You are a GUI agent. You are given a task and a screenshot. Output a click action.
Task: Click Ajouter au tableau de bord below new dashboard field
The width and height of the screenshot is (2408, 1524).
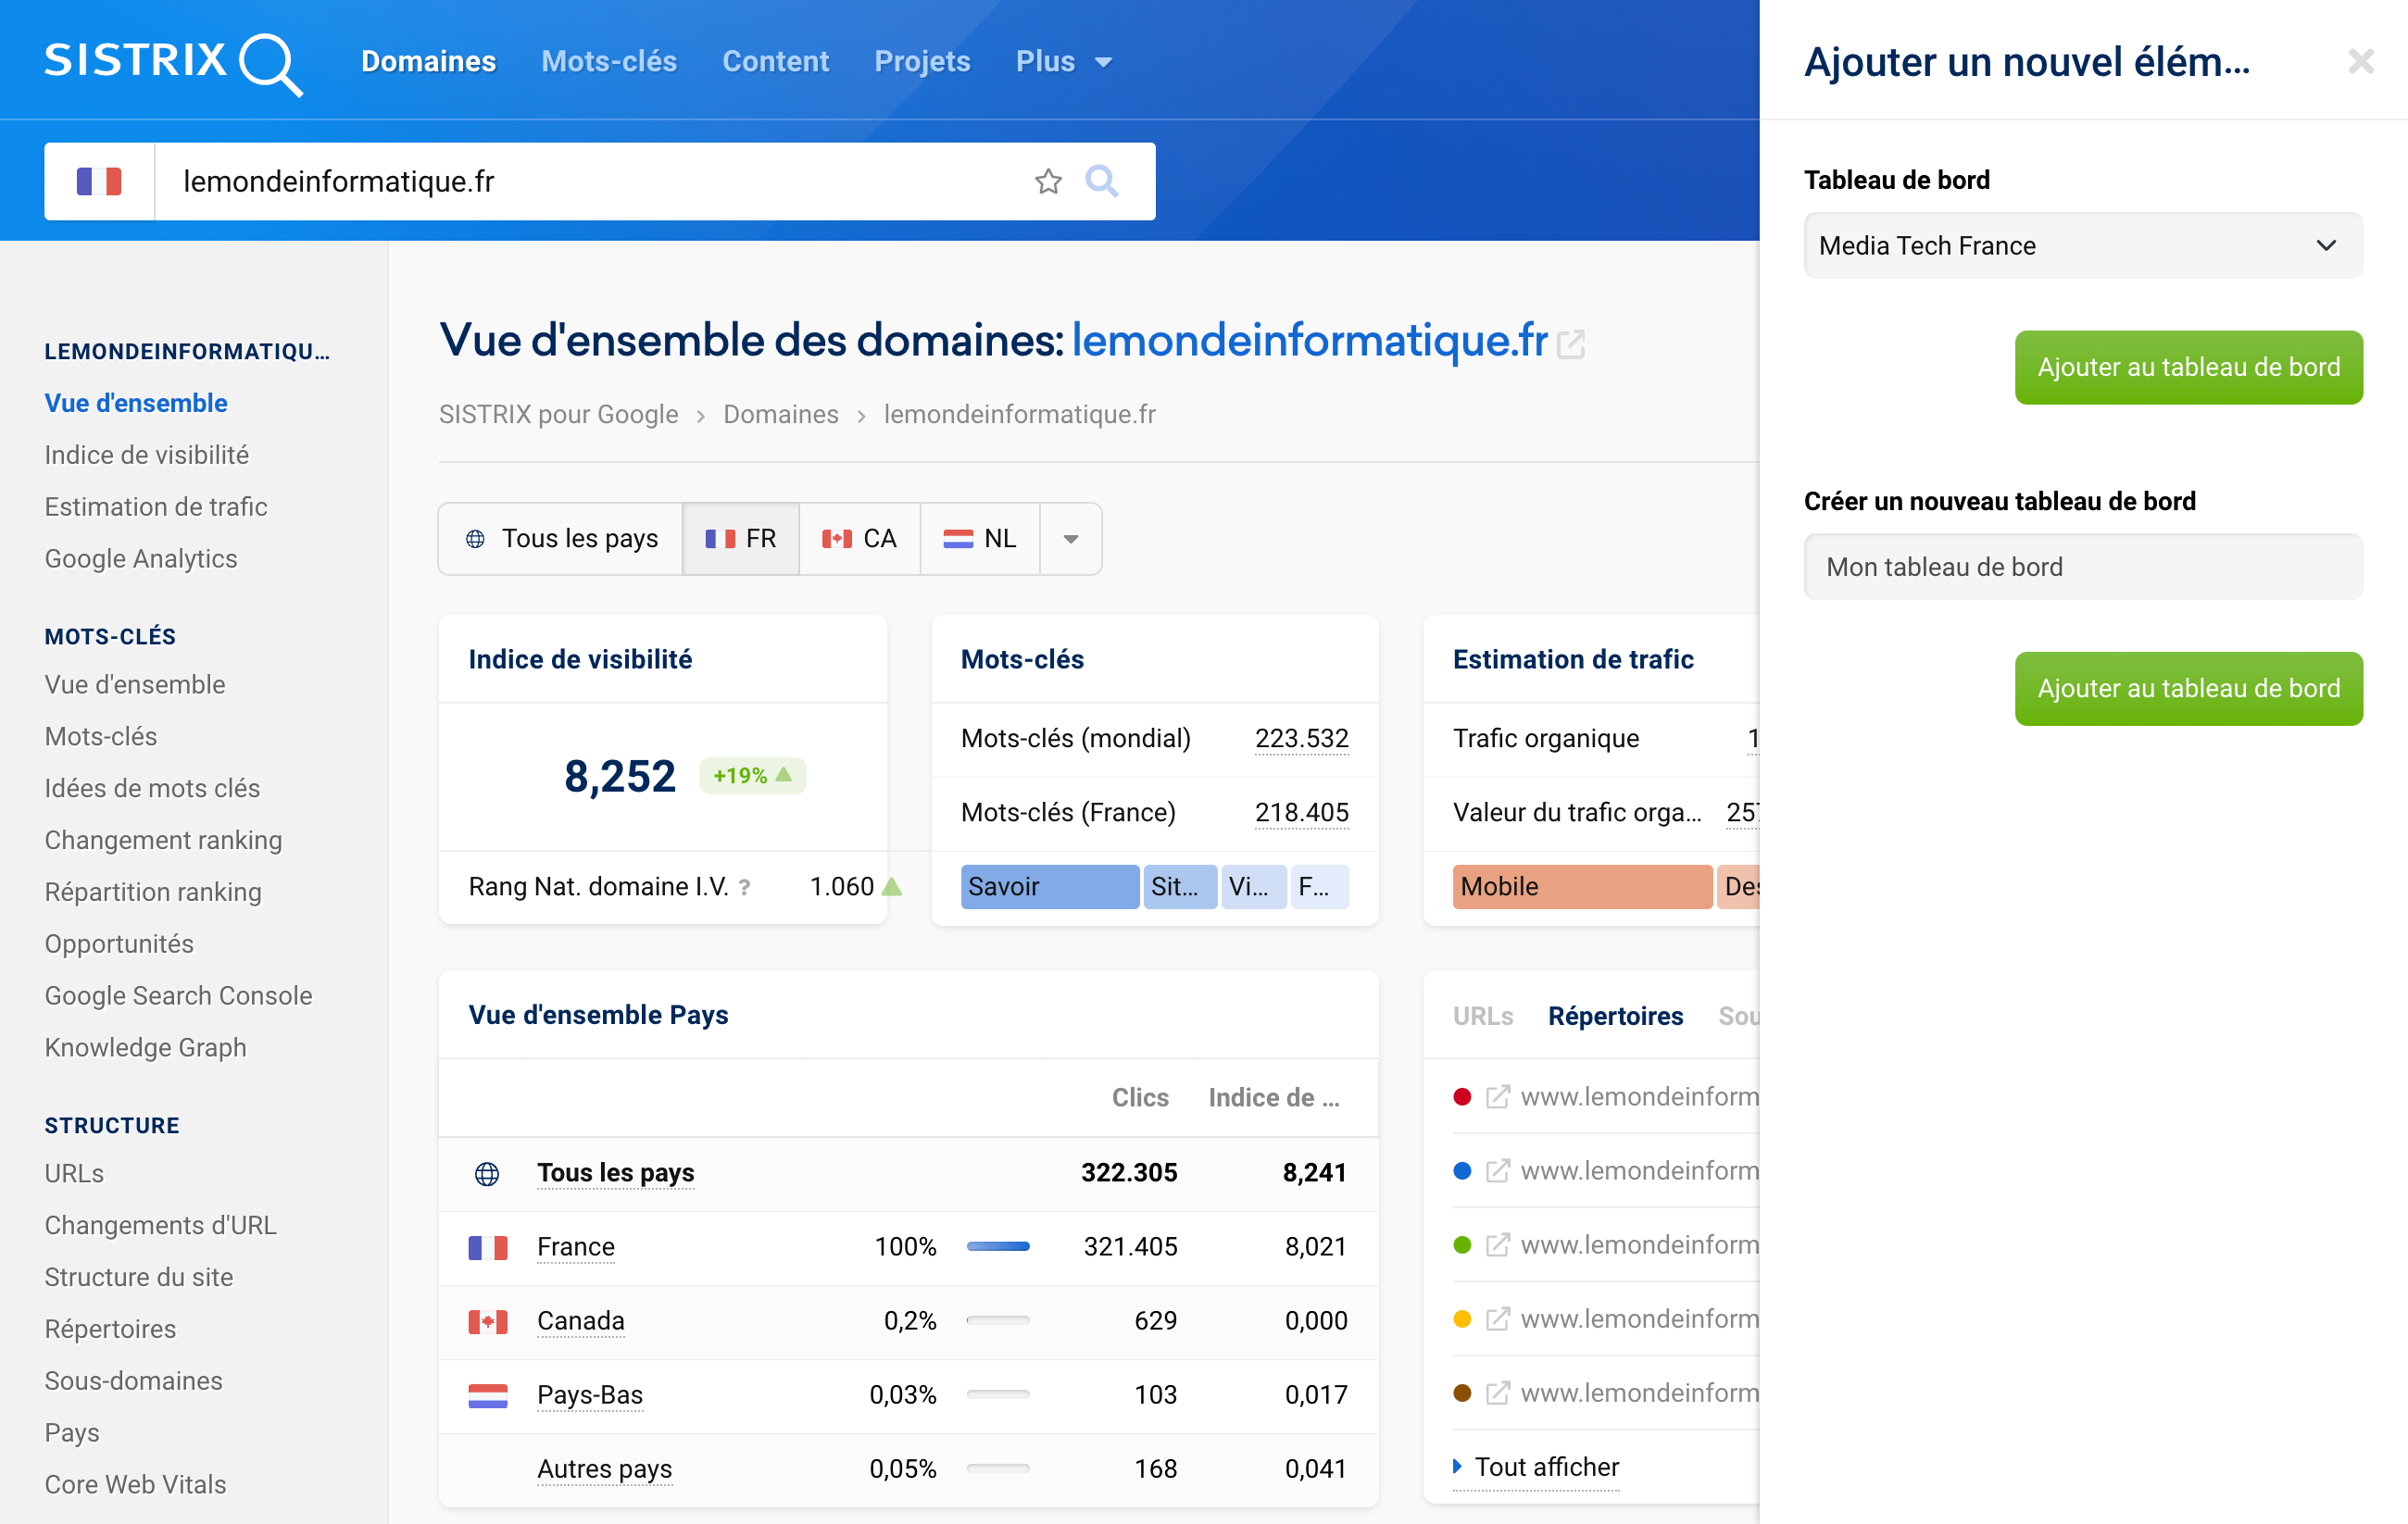coord(2188,689)
